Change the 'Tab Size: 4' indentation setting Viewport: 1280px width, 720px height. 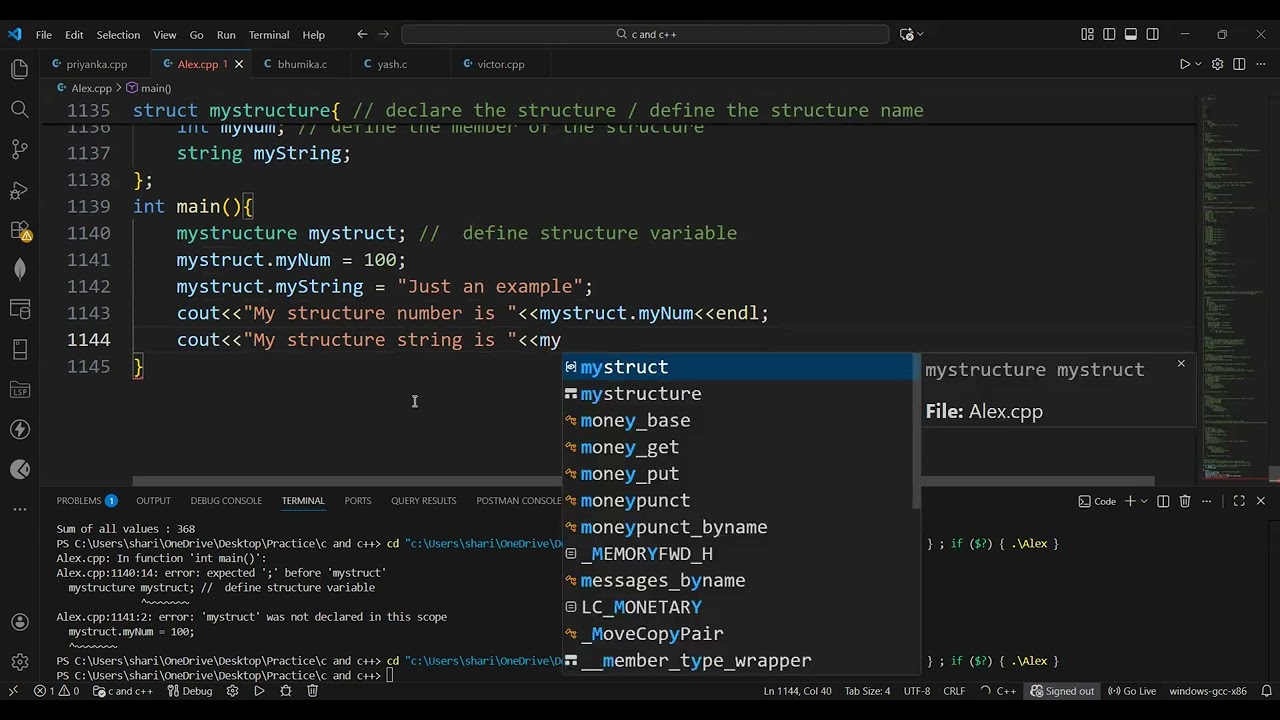867,691
